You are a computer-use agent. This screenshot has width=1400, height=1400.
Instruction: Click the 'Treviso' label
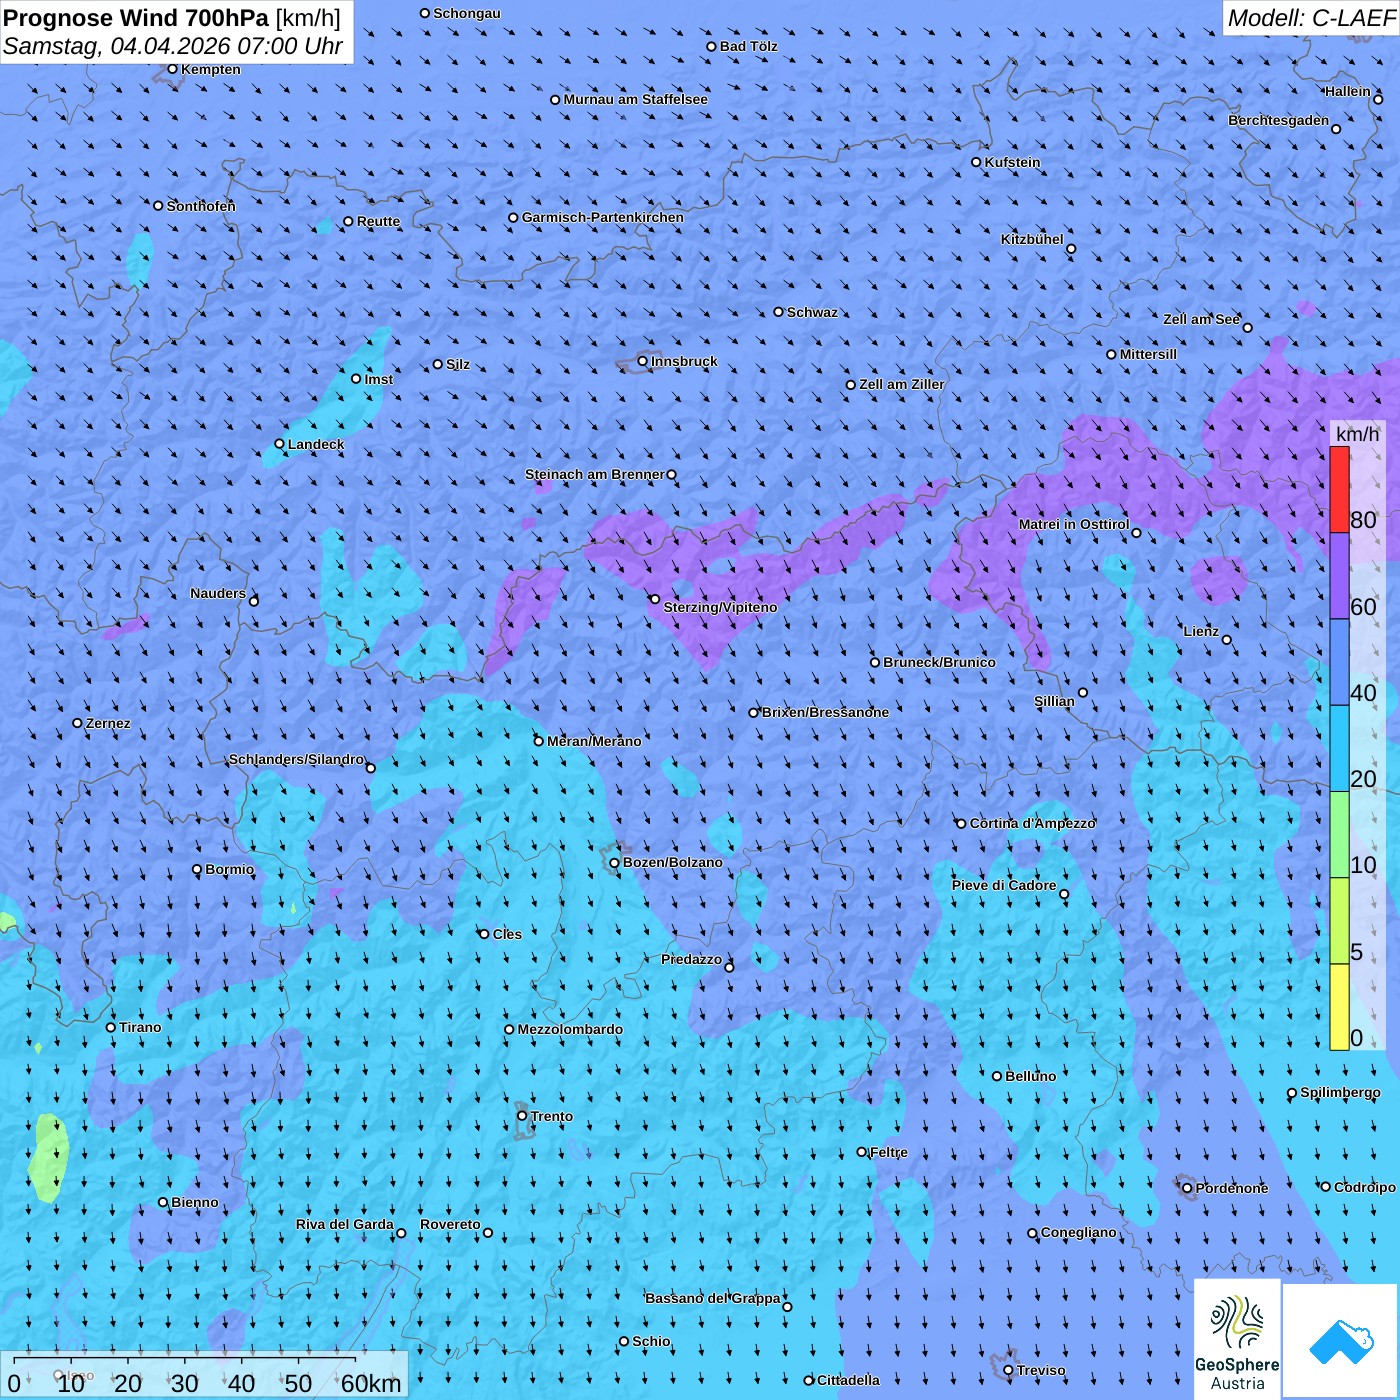[x=1041, y=1370]
